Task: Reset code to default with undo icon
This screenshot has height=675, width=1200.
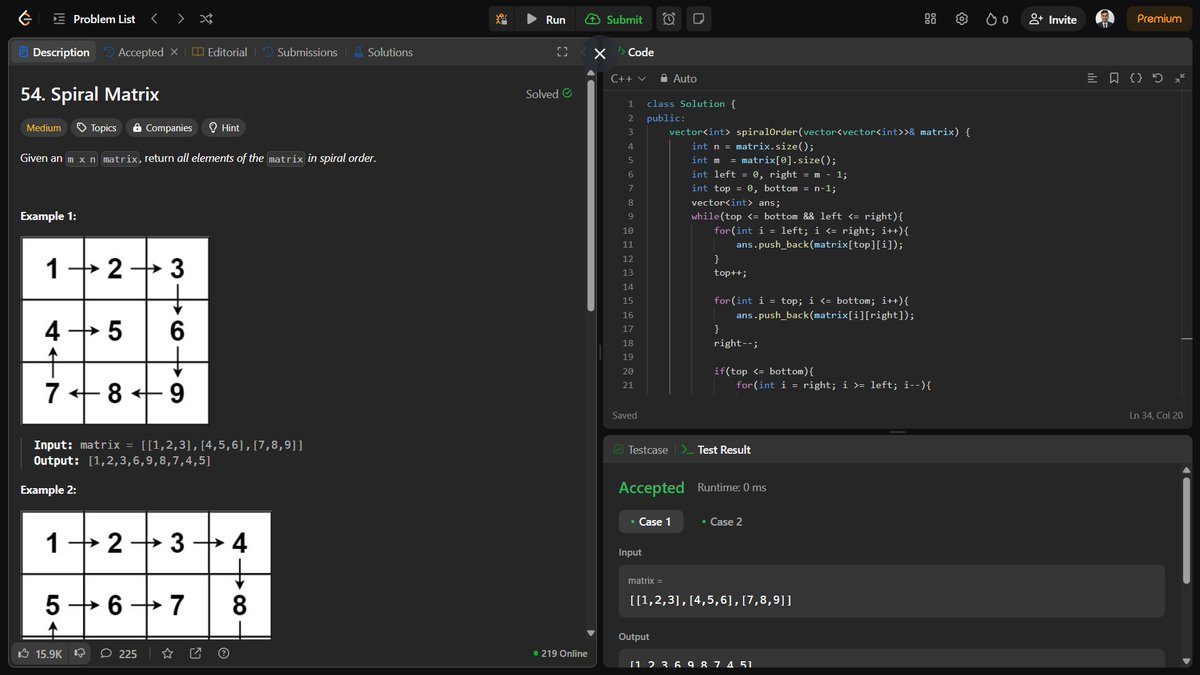Action: 1157,78
